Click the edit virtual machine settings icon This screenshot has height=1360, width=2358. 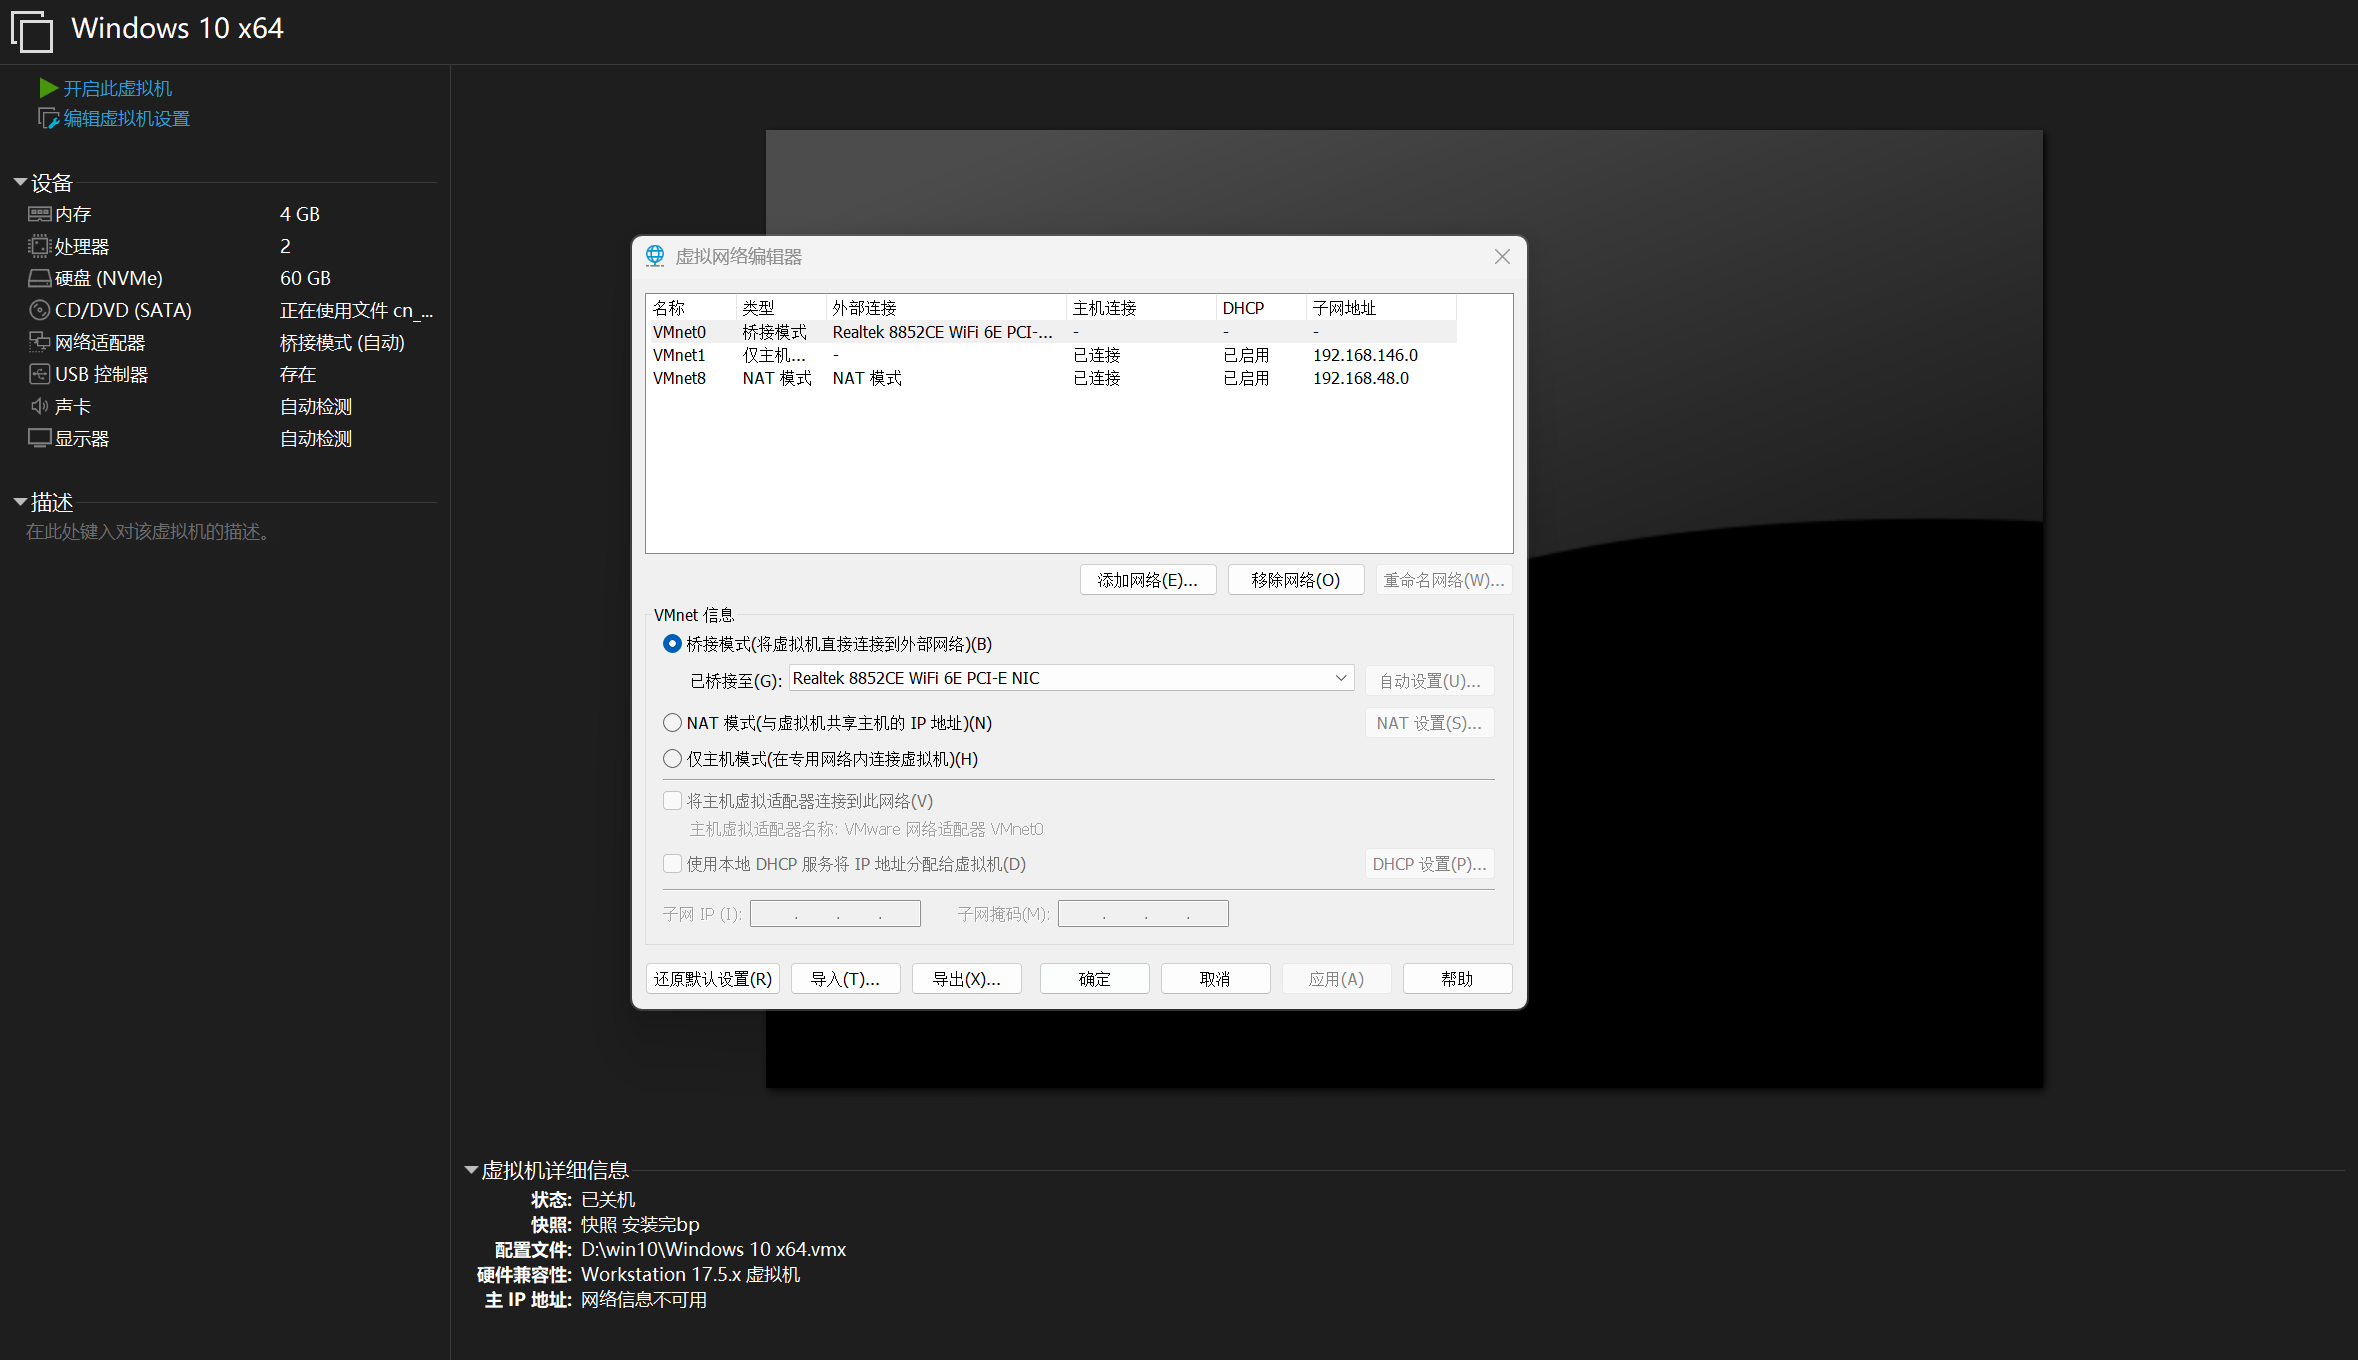click(x=48, y=118)
